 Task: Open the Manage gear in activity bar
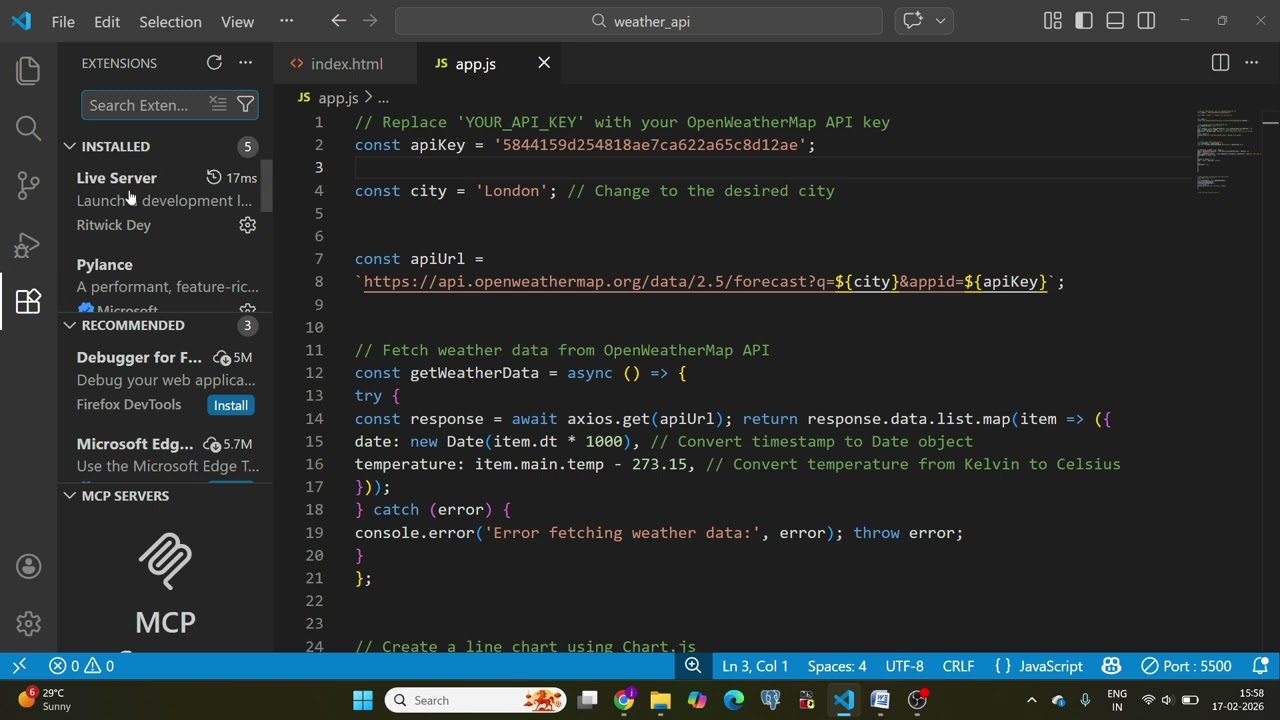click(28, 623)
